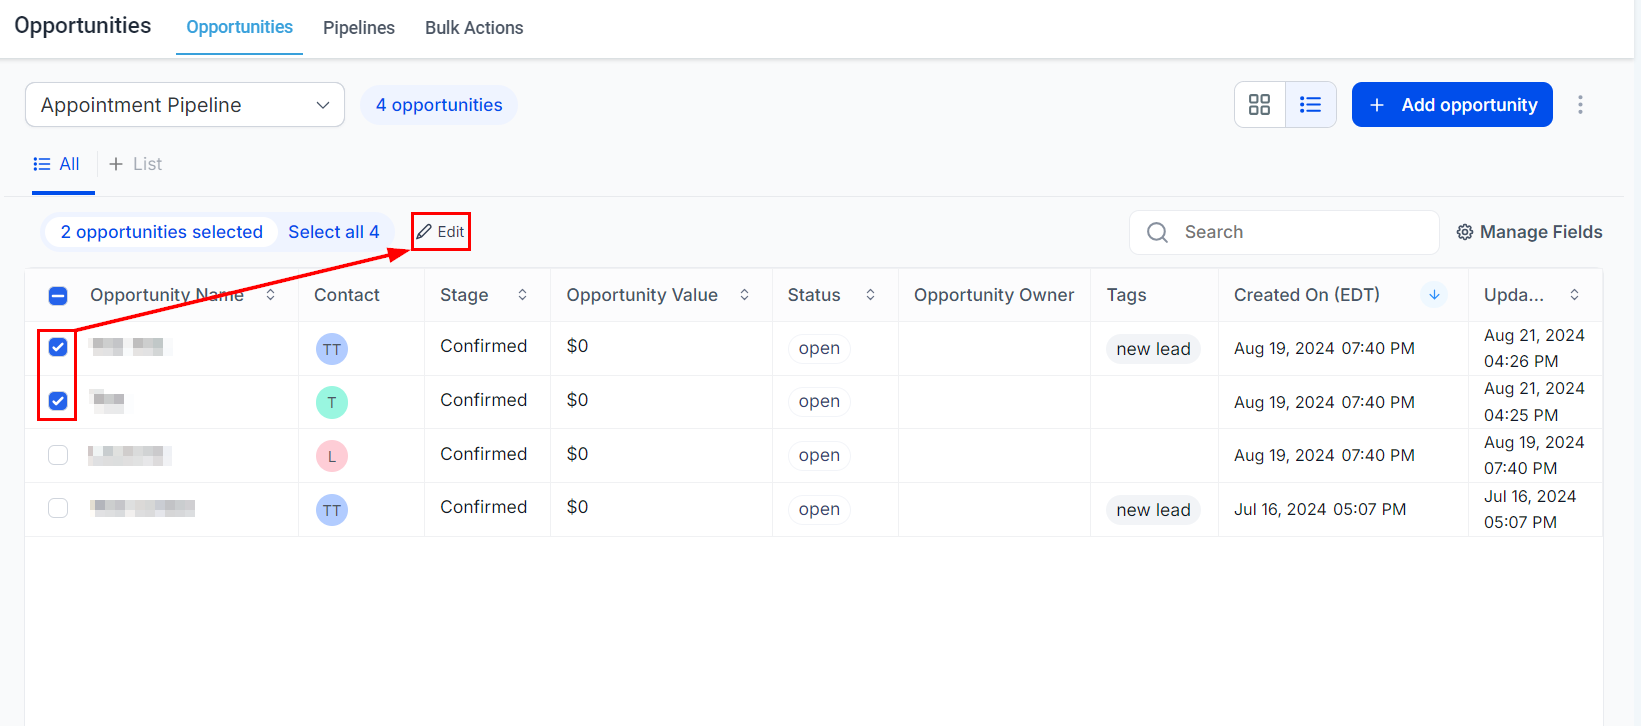This screenshot has width=1641, height=726.
Task: Click the Manage Fields gear icon
Action: tap(1464, 232)
